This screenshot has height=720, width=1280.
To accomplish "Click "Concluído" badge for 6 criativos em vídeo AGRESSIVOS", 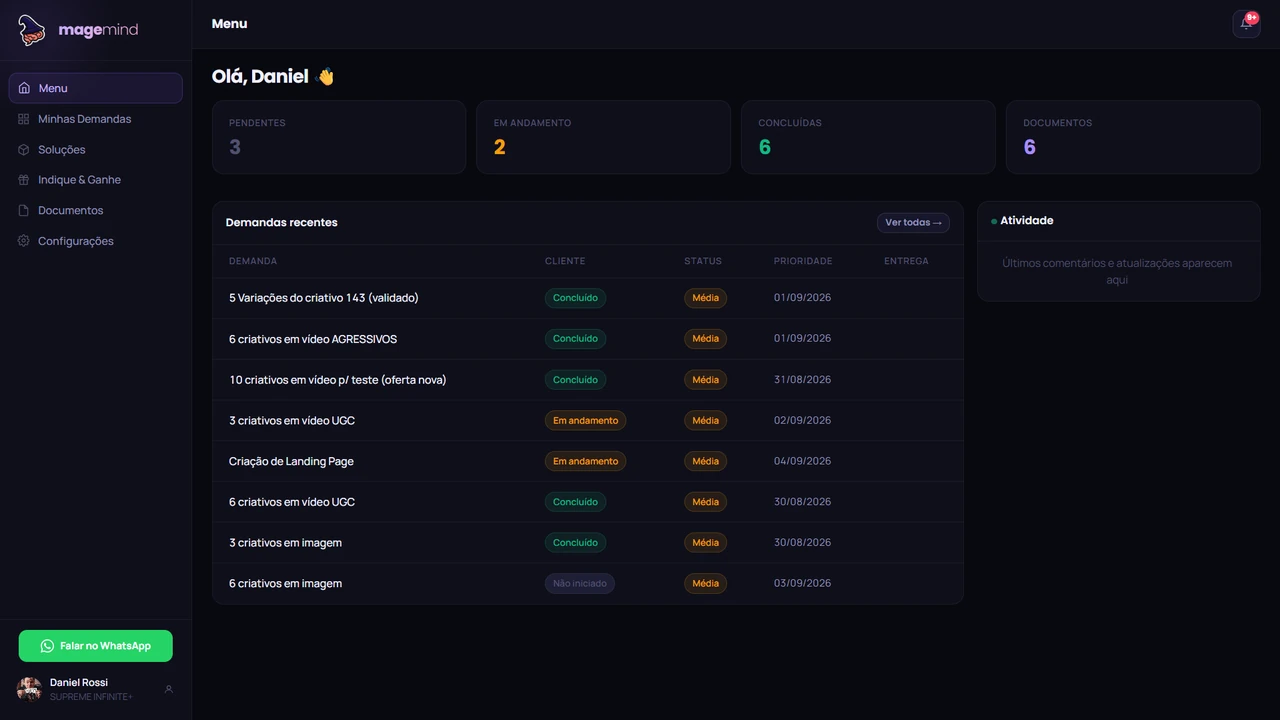I will 575,339.
